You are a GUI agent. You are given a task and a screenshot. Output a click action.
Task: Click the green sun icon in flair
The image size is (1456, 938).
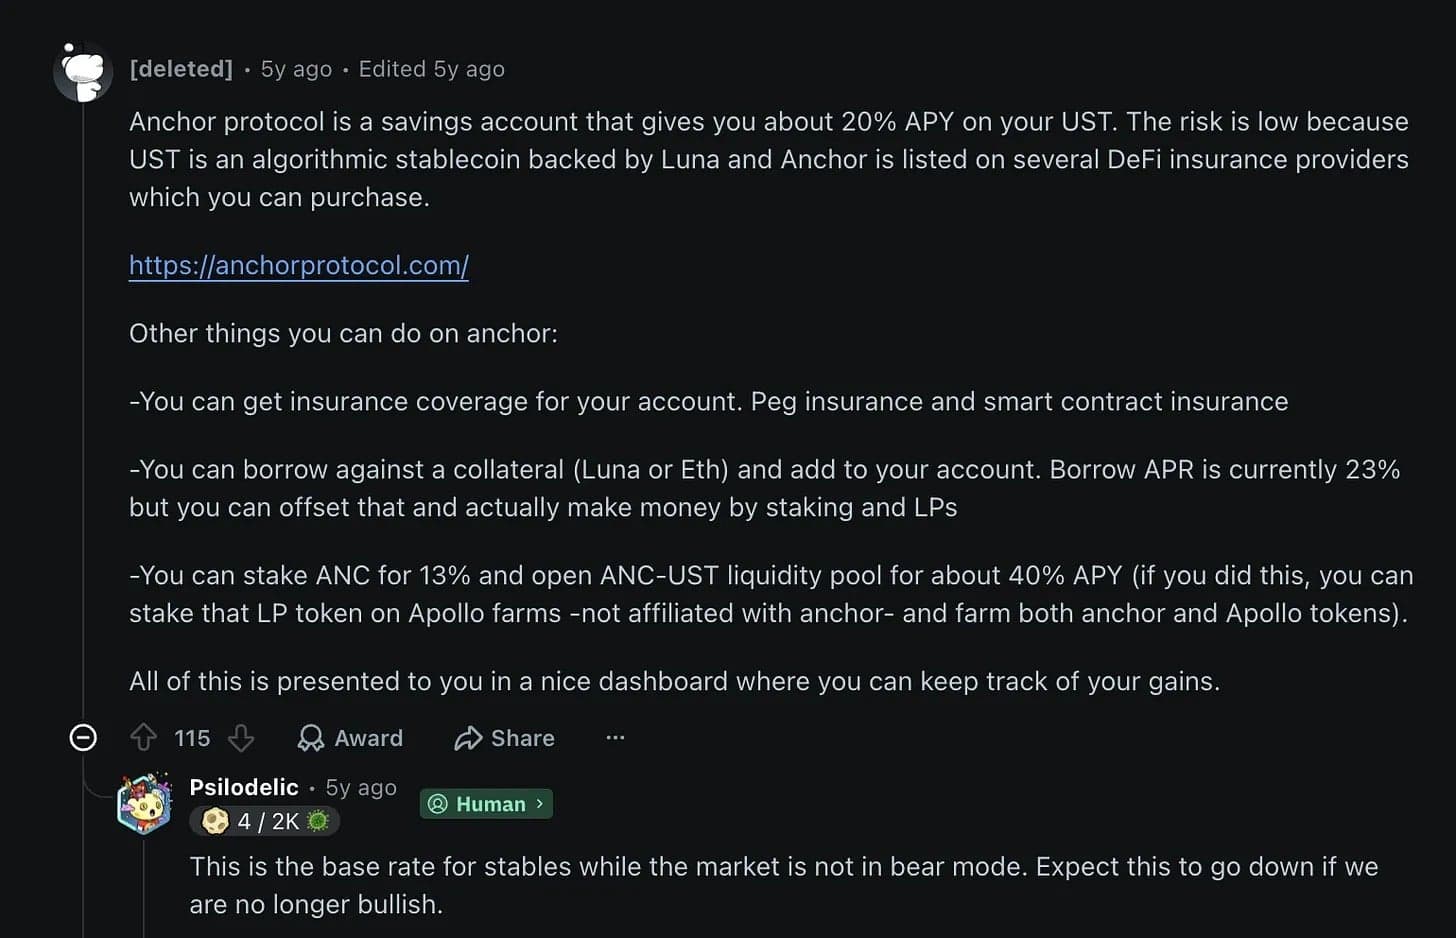point(318,821)
